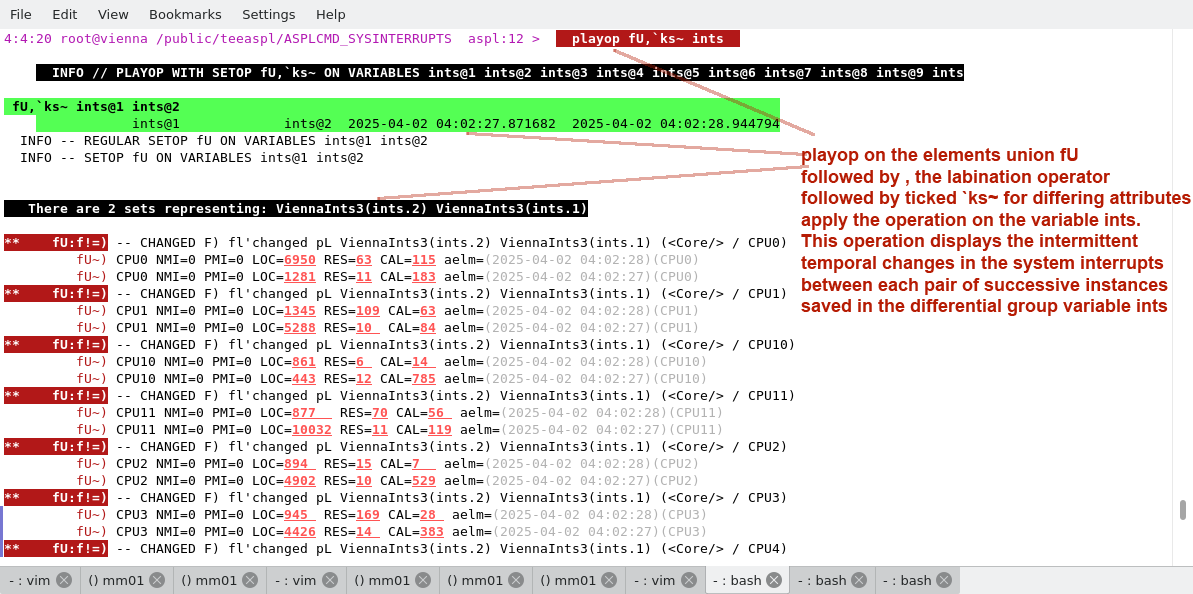
Task: Open the Bookmarks menu
Action: [x=185, y=14]
